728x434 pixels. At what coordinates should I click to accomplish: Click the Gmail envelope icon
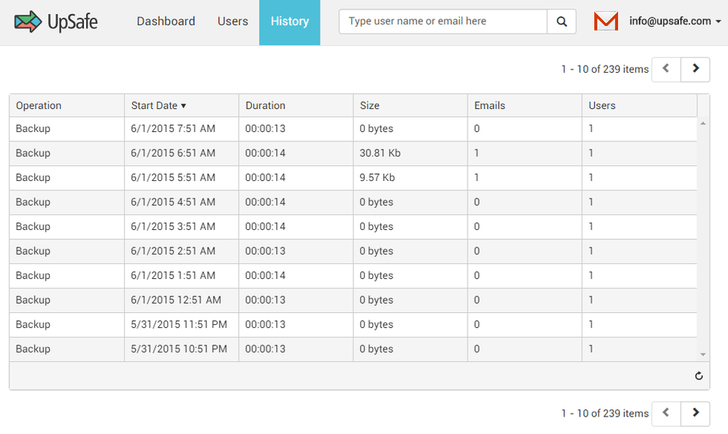click(x=606, y=21)
